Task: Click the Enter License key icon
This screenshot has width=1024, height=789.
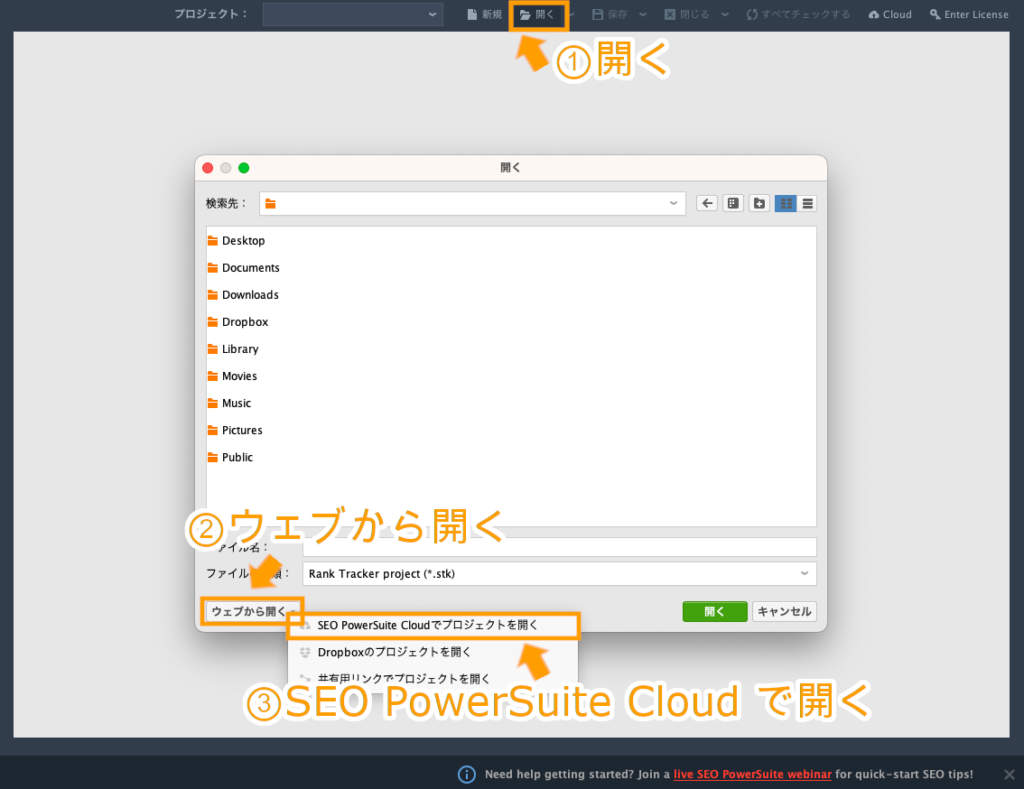Action: pyautogui.click(x=935, y=14)
